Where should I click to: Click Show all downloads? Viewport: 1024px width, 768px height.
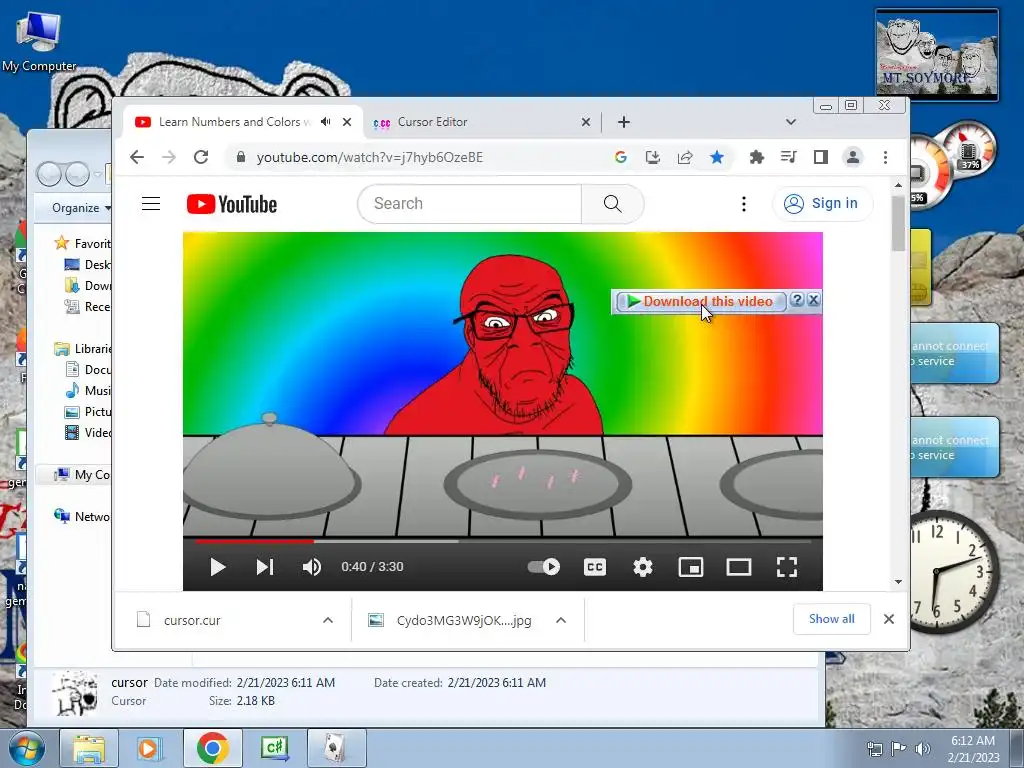(x=831, y=619)
